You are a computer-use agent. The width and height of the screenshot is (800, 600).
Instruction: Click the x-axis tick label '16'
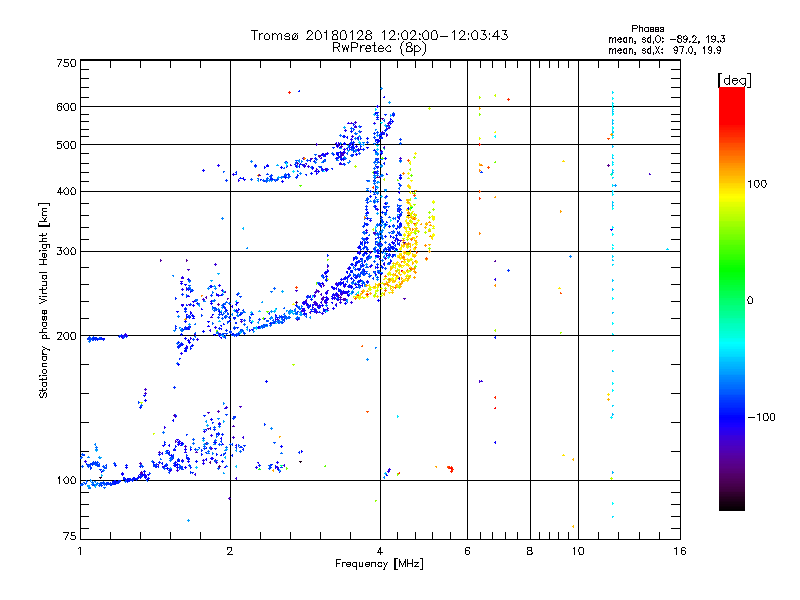[680, 552]
